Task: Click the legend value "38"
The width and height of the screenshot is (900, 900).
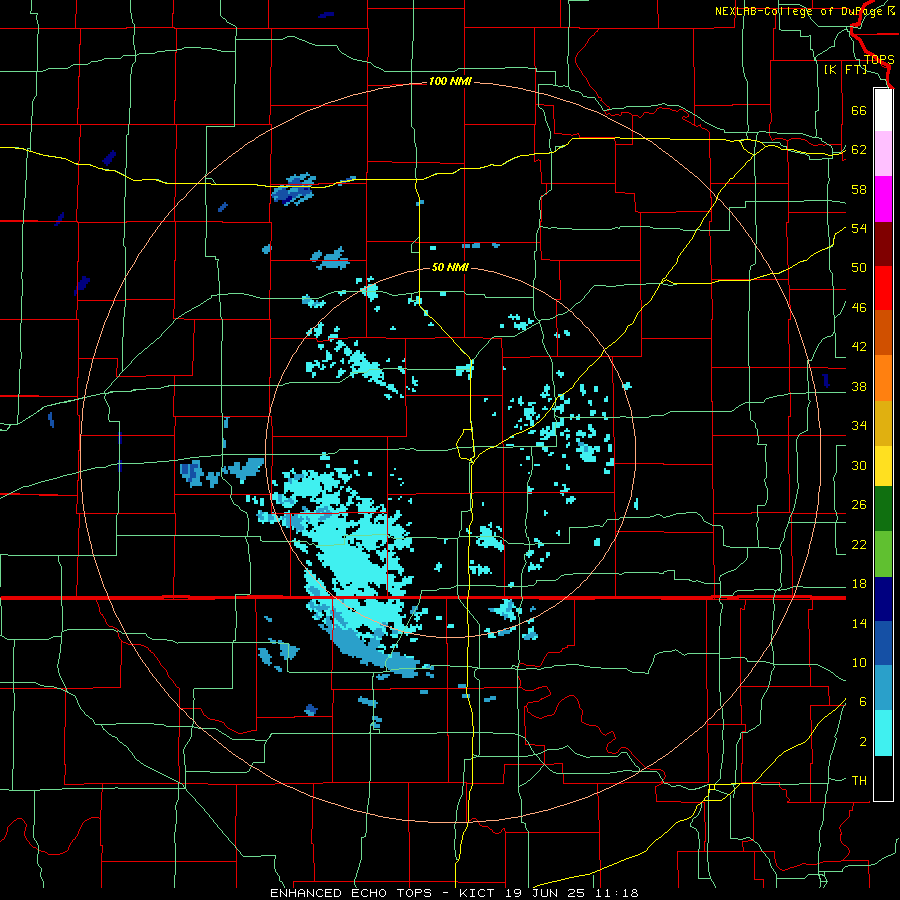Action: click(859, 386)
